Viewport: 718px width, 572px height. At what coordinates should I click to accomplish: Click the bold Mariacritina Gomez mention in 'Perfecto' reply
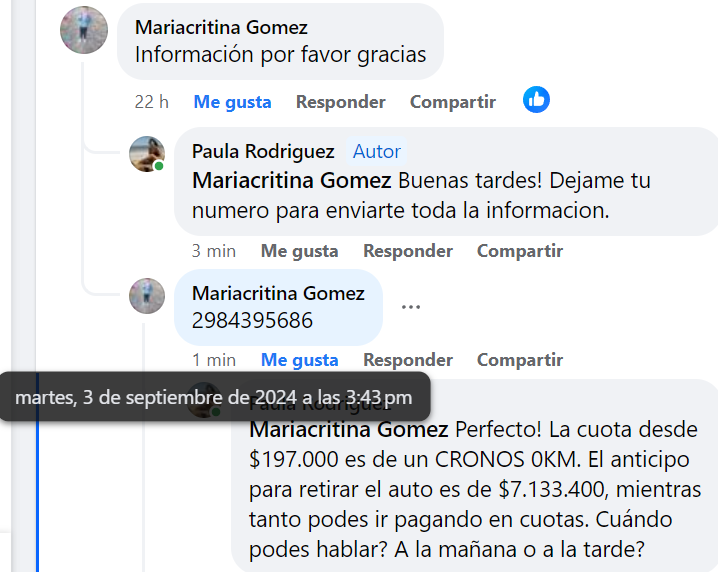(x=348, y=430)
